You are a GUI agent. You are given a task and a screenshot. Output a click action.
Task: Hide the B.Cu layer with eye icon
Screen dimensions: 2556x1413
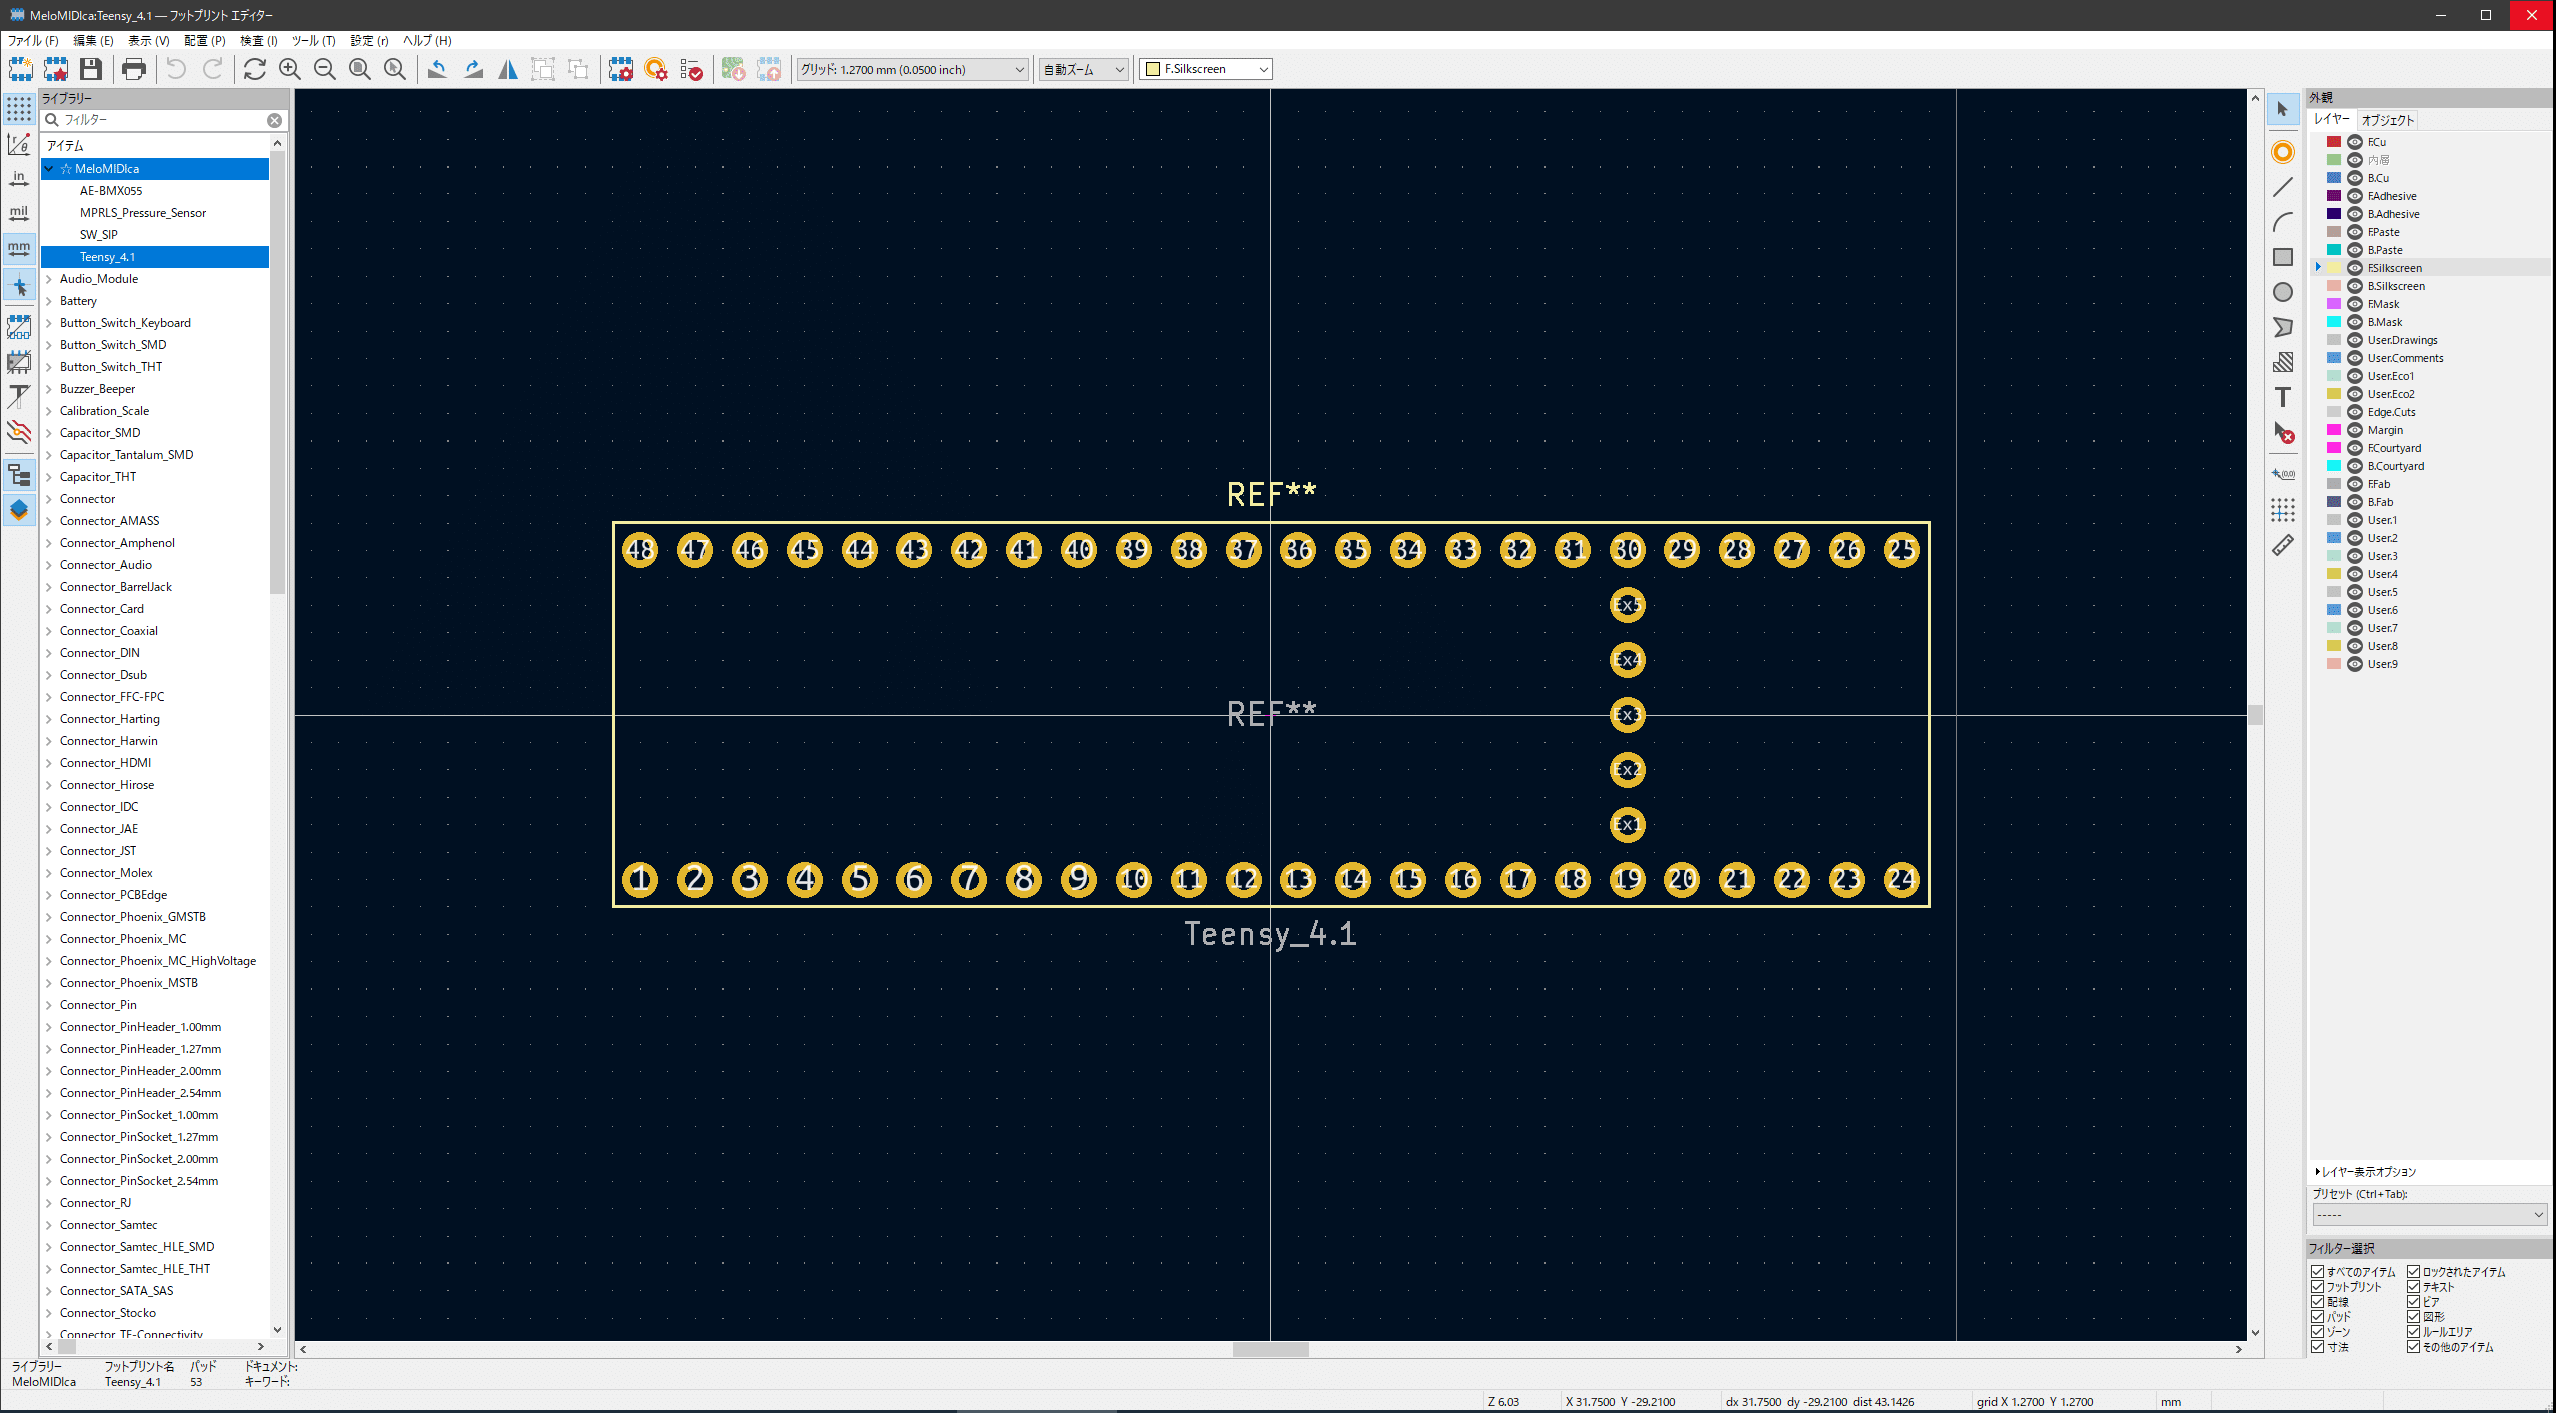(2355, 178)
